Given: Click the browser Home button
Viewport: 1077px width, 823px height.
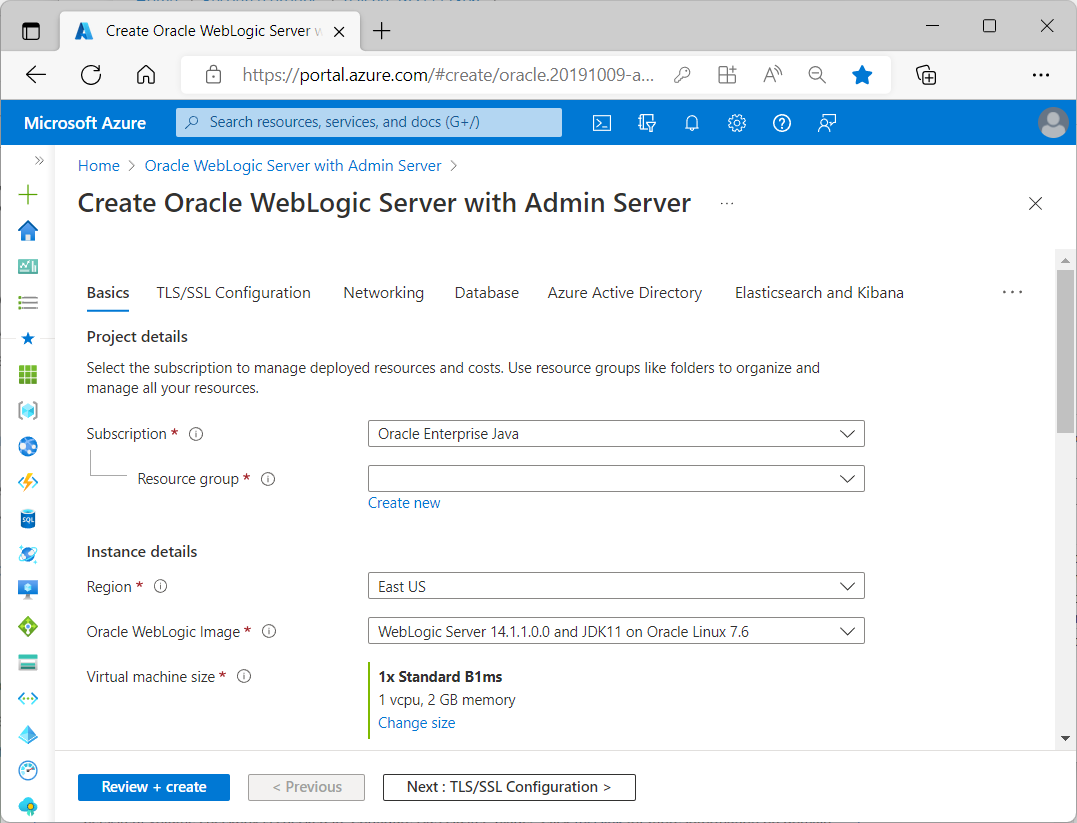Looking at the screenshot, I should point(146,74).
